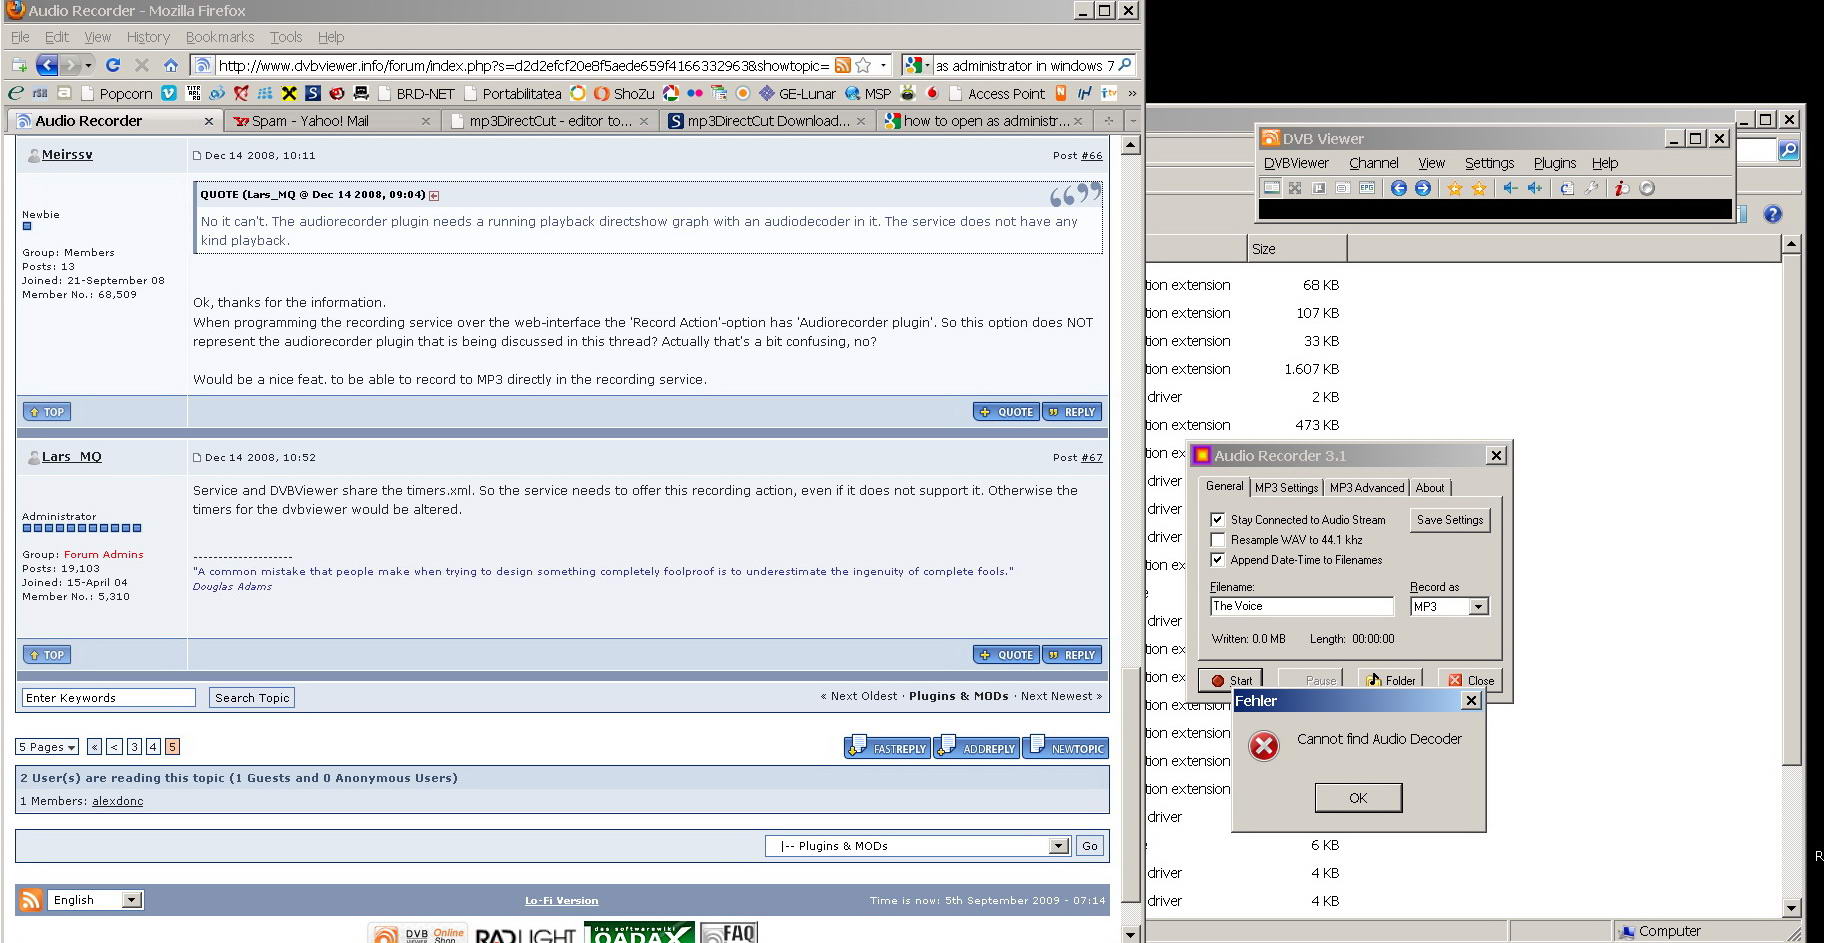Go to Firefox home page

(x=171, y=65)
